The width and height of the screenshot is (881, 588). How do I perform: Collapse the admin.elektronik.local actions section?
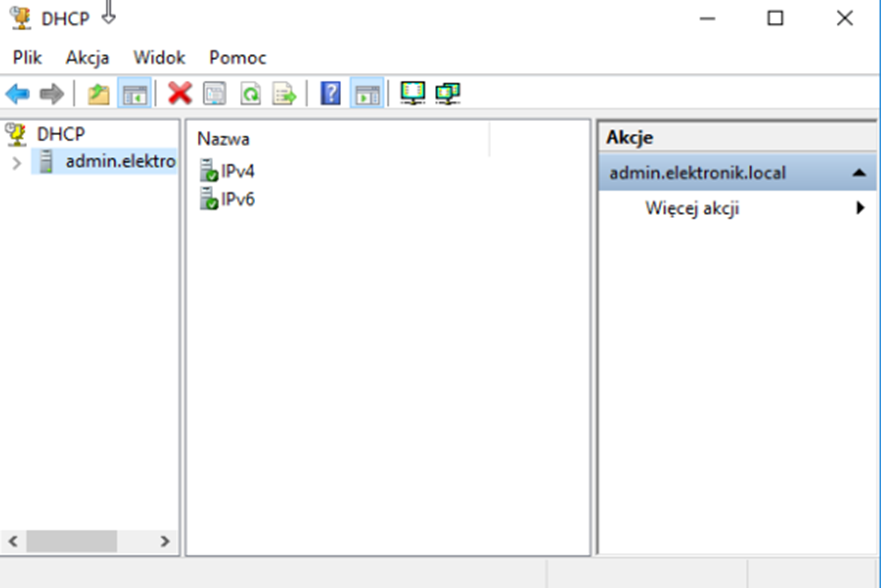coord(858,173)
